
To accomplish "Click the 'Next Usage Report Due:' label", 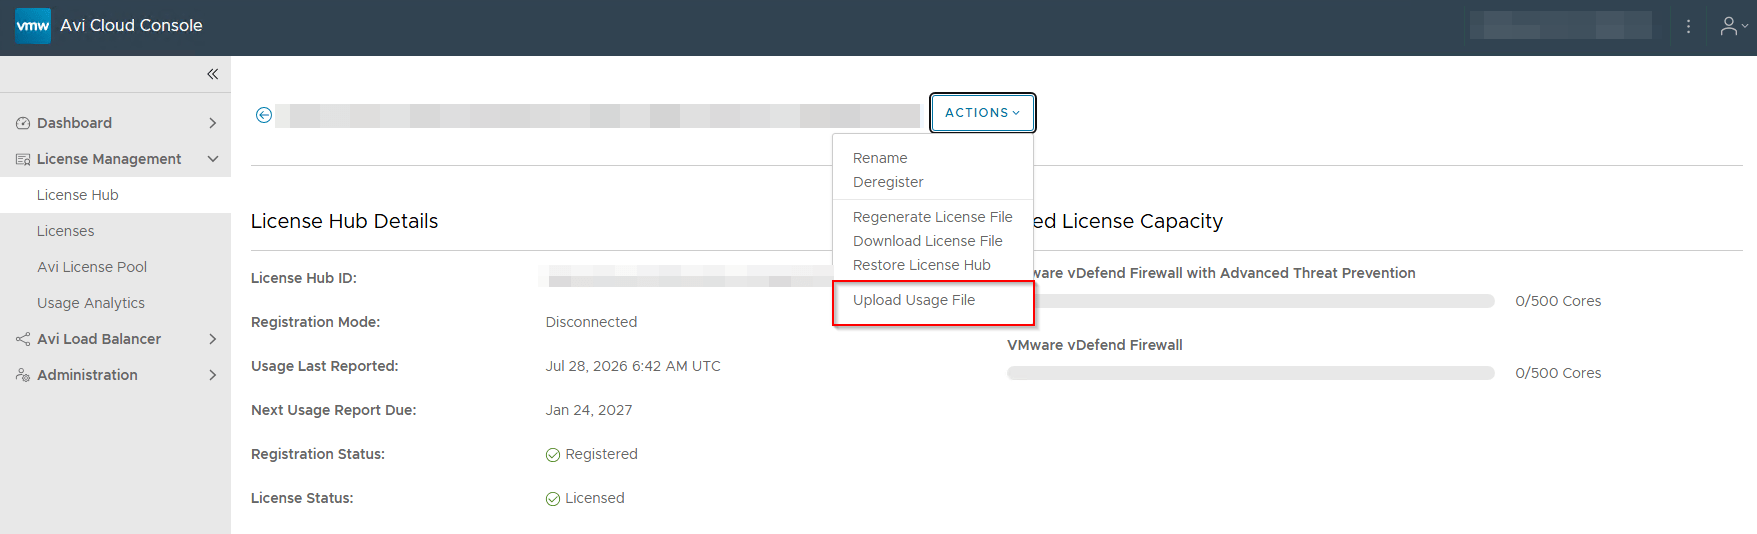I will click(x=334, y=410).
